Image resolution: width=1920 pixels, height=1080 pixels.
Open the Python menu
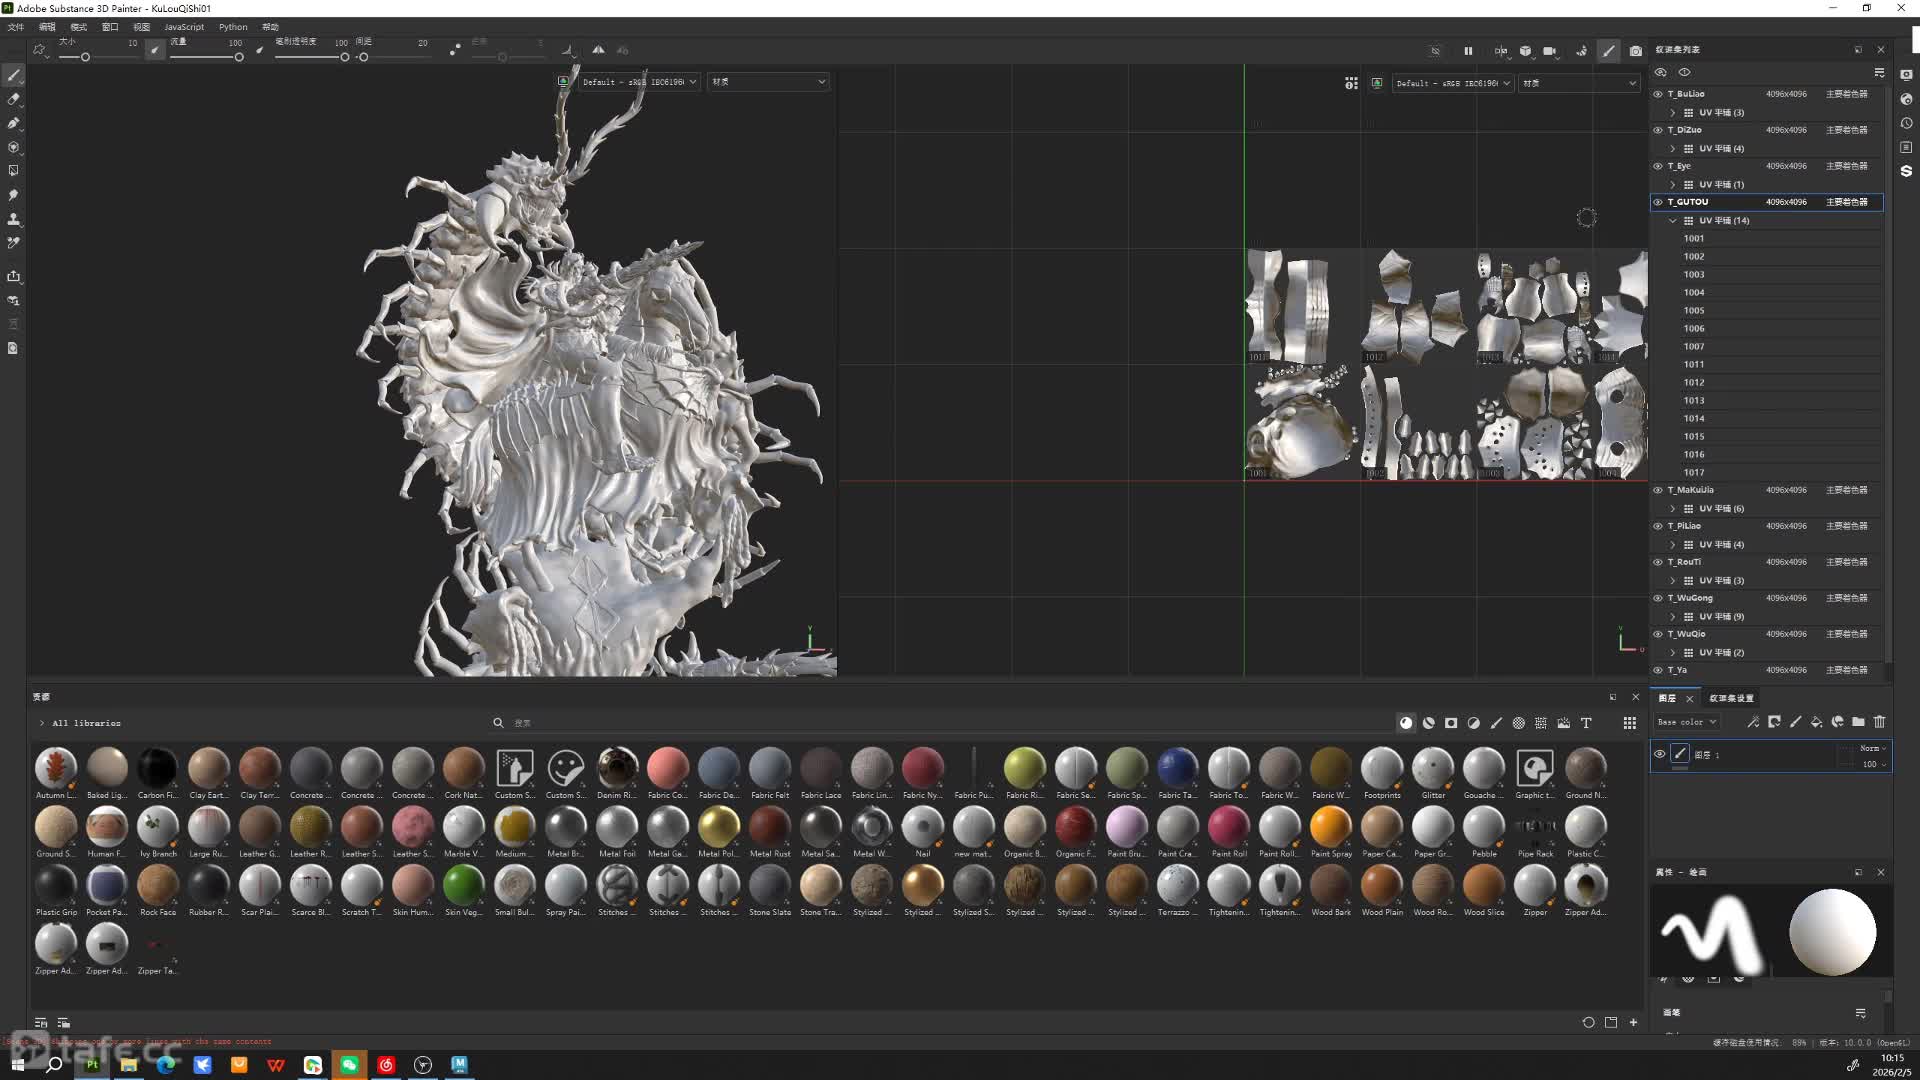(233, 27)
